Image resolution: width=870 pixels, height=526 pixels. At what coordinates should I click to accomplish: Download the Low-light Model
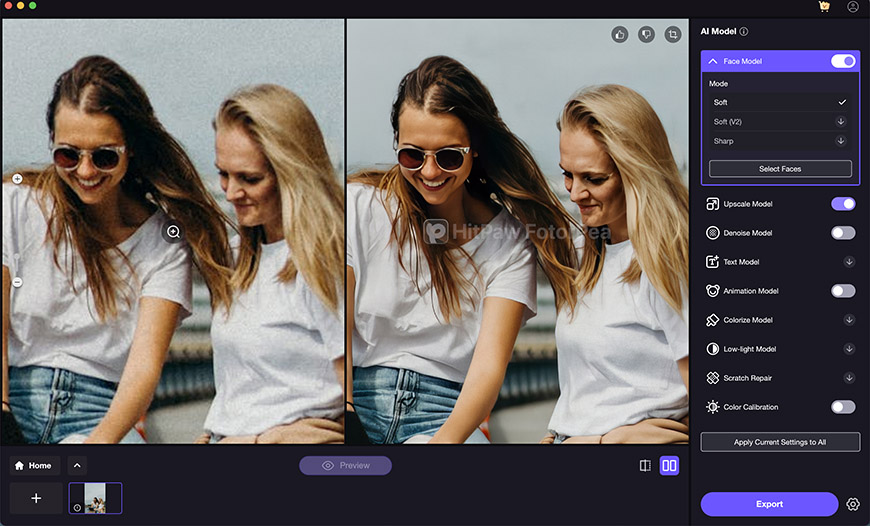[x=849, y=349]
